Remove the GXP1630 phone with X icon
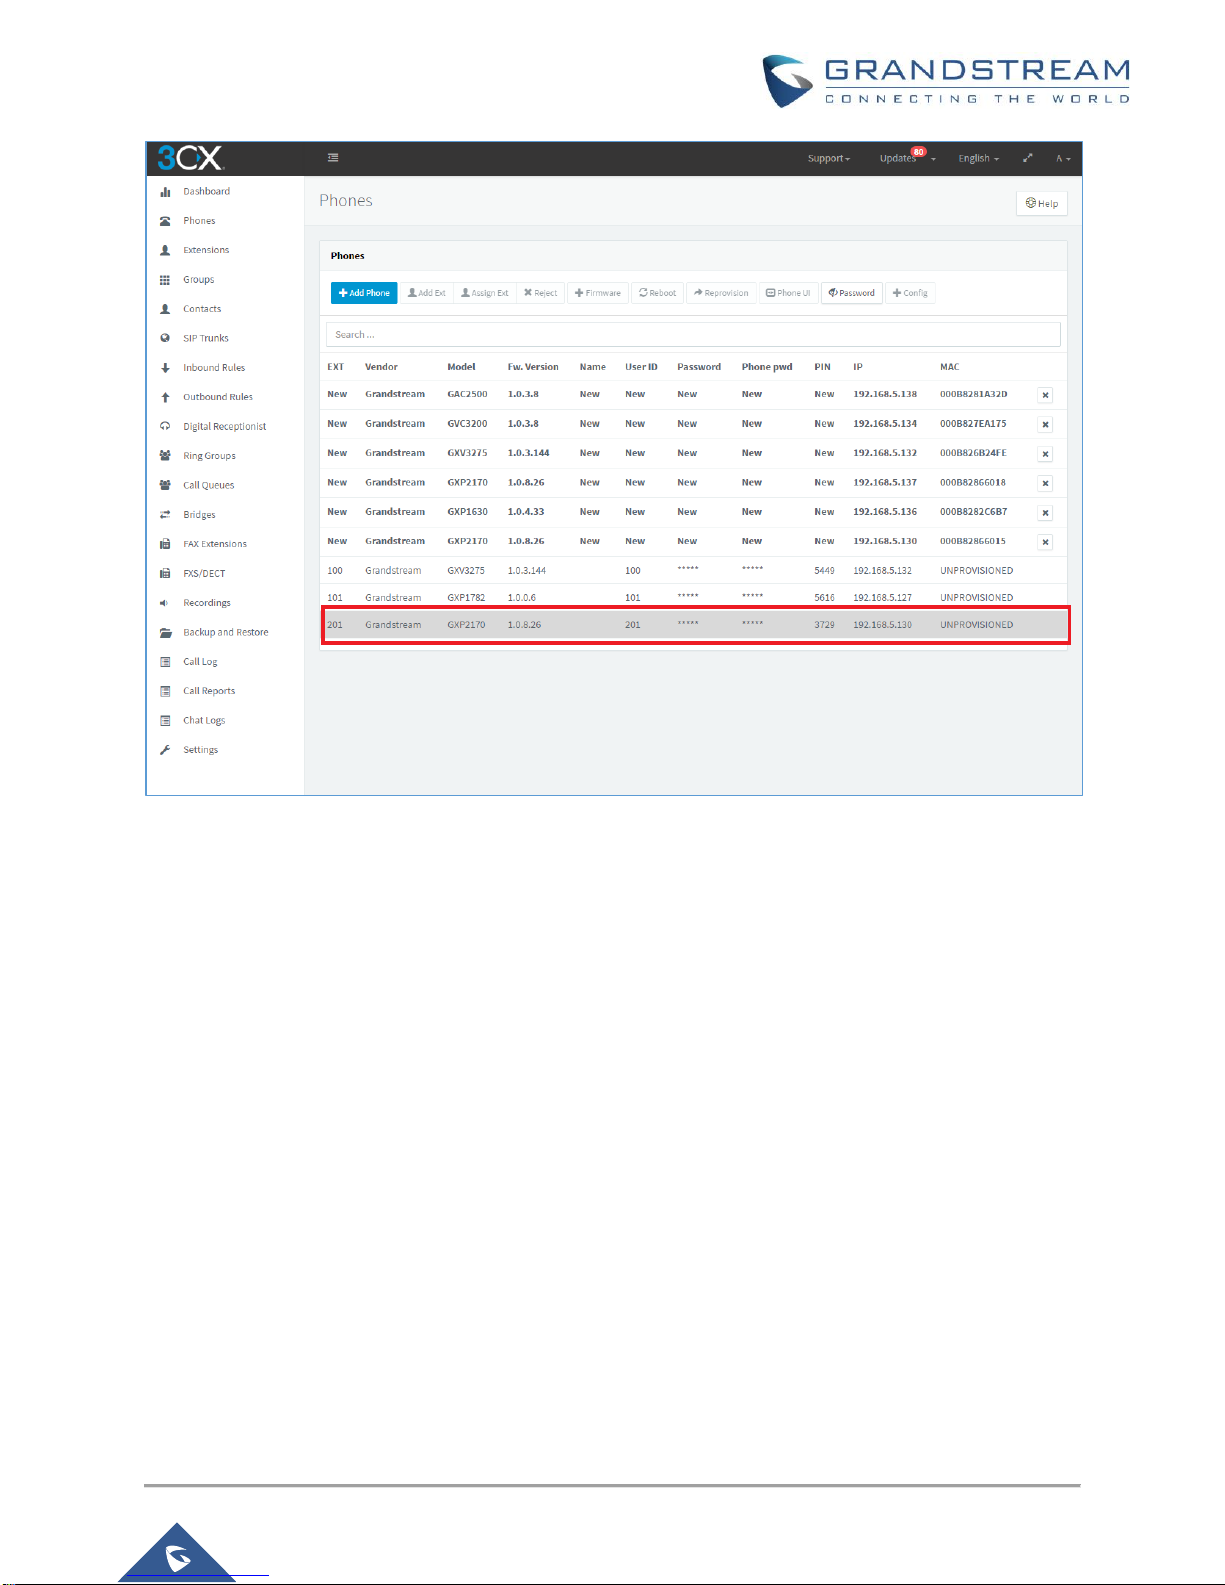The image size is (1225, 1585). (x=1045, y=513)
